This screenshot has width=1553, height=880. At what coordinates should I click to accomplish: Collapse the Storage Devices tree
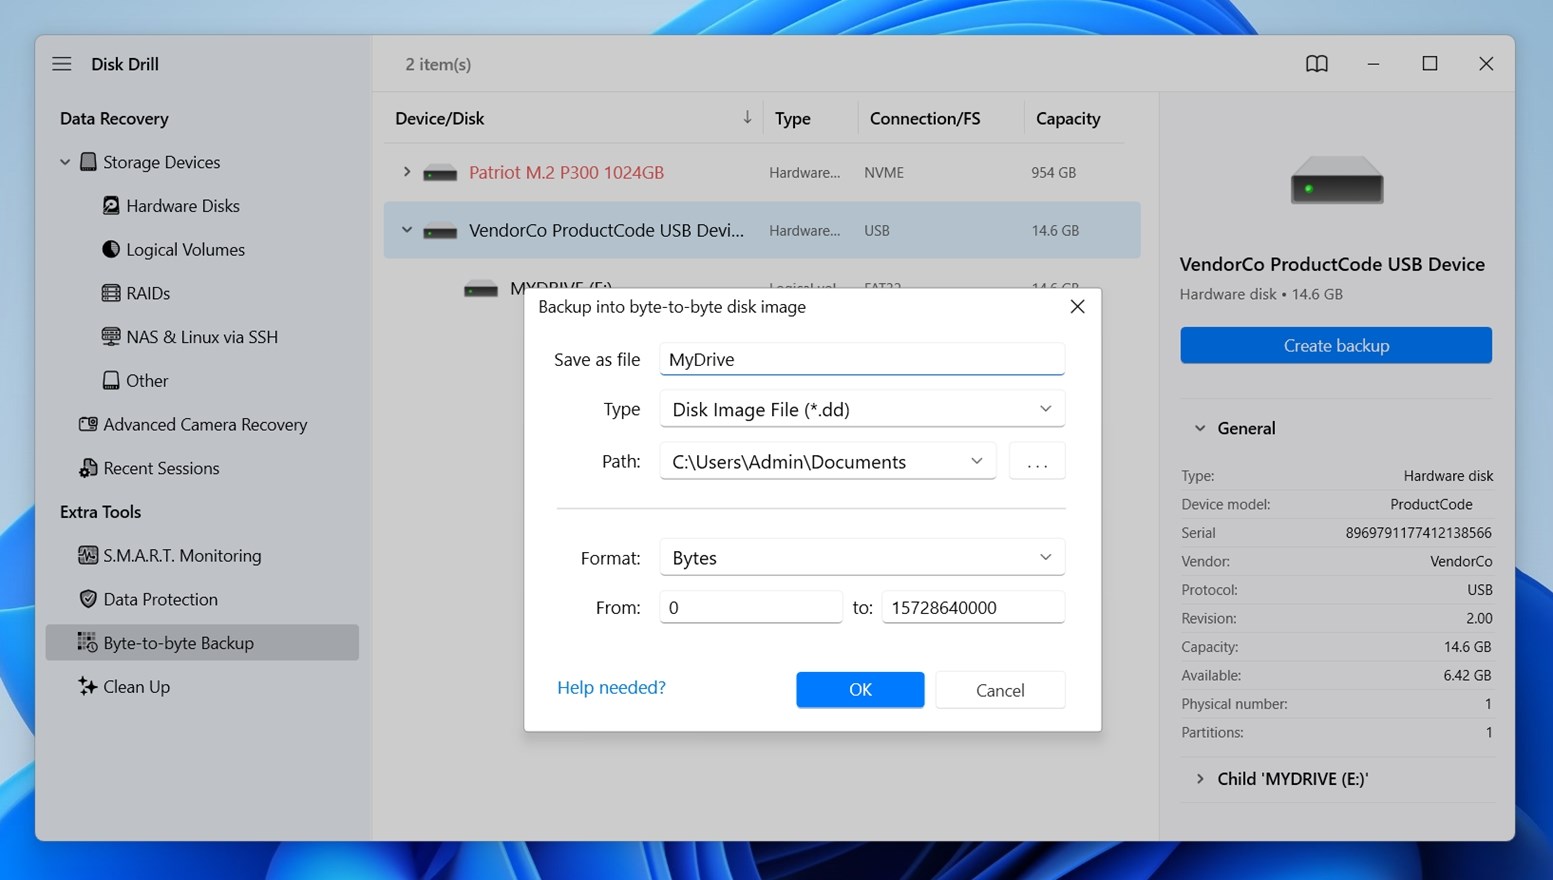(65, 162)
